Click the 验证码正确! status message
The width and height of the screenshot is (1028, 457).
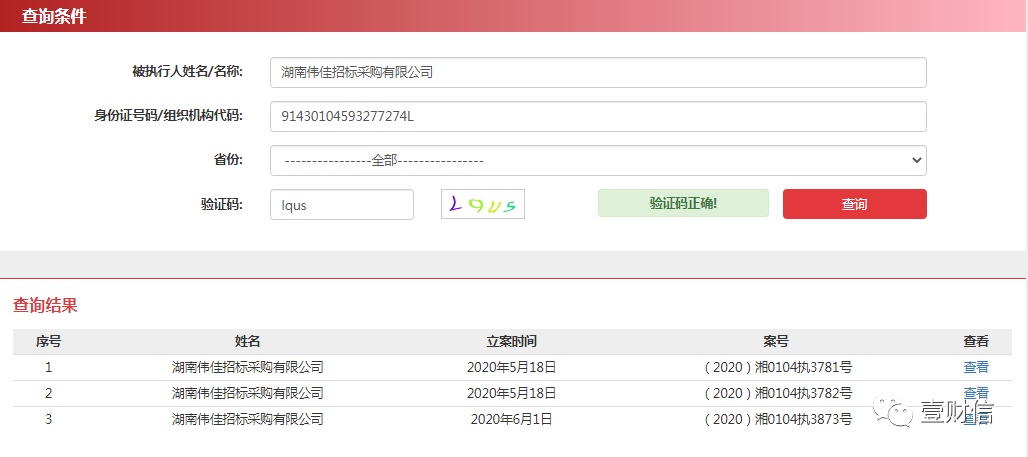point(682,203)
